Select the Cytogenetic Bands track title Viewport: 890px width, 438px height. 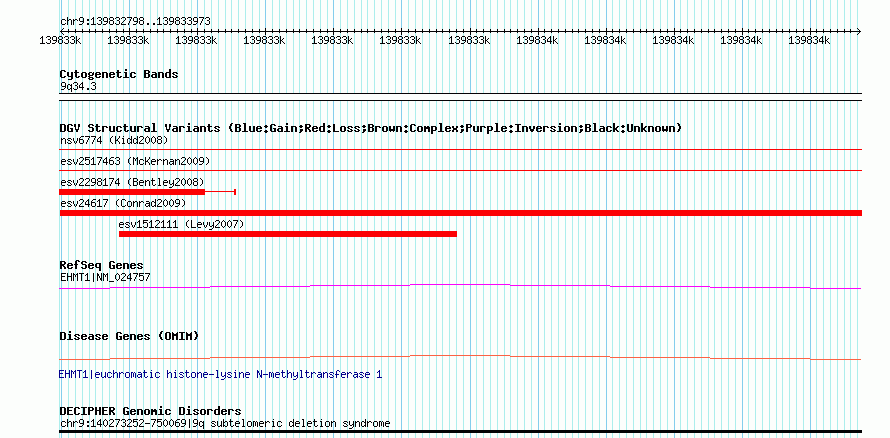point(119,74)
